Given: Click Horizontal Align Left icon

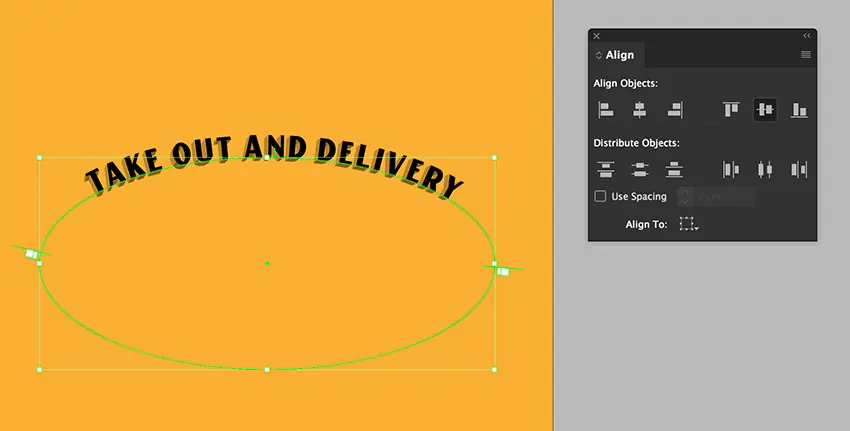Looking at the screenshot, I should point(605,110).
